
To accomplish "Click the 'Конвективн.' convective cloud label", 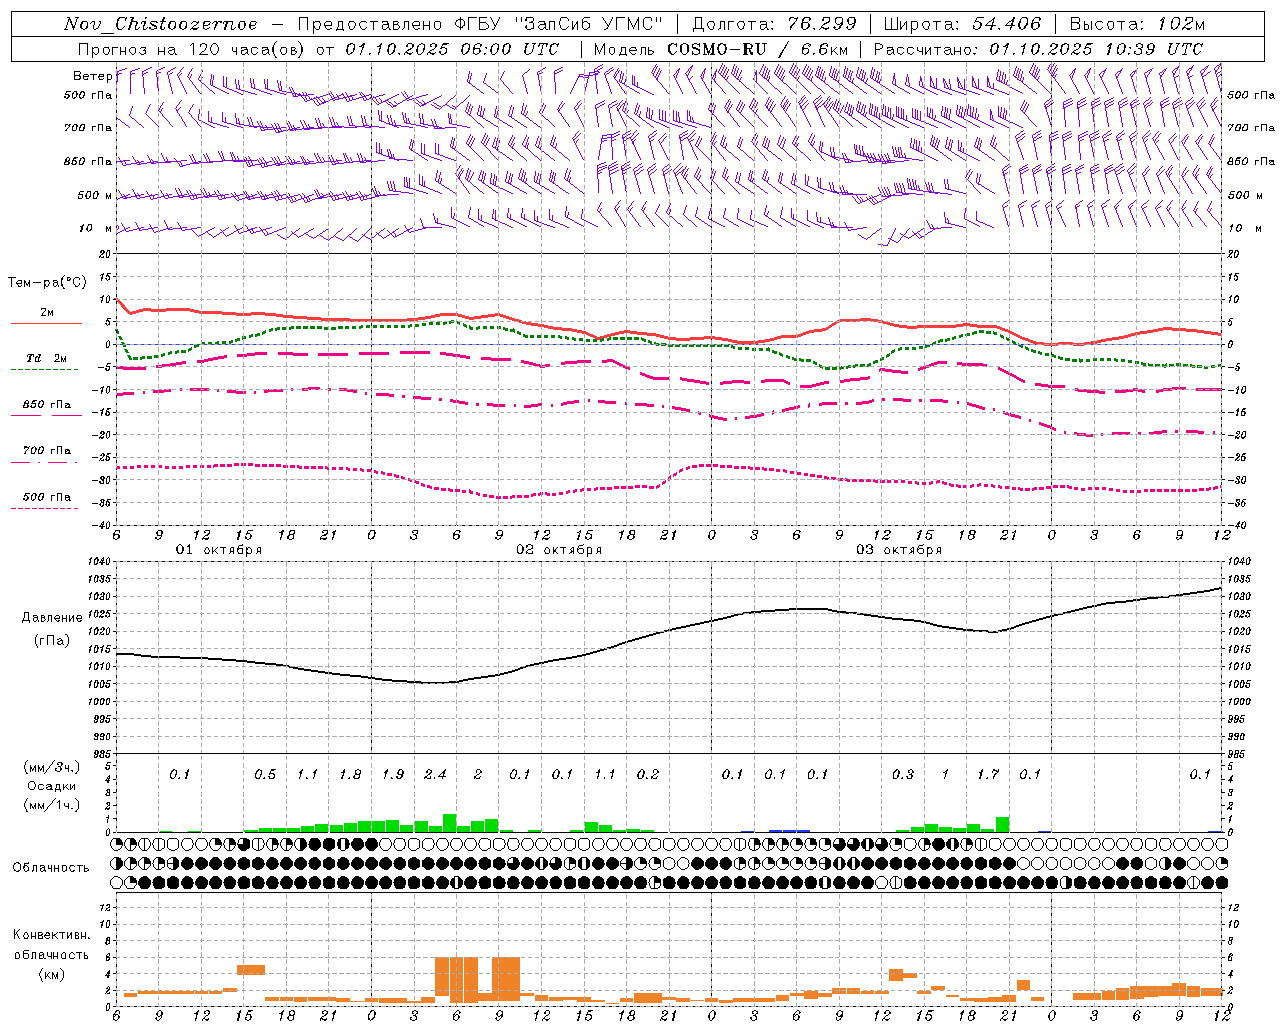I will click(x=51, y=936).
